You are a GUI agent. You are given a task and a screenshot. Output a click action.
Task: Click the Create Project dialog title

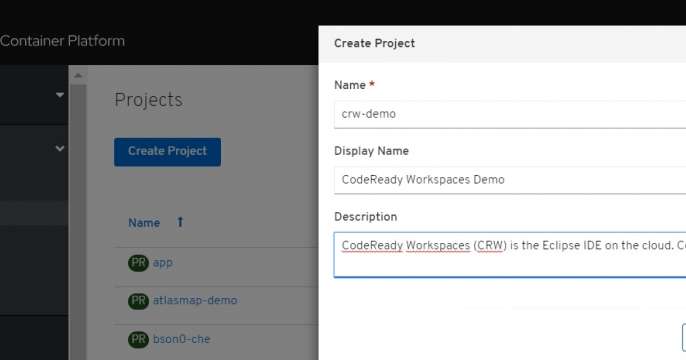[x=374, y=43]
